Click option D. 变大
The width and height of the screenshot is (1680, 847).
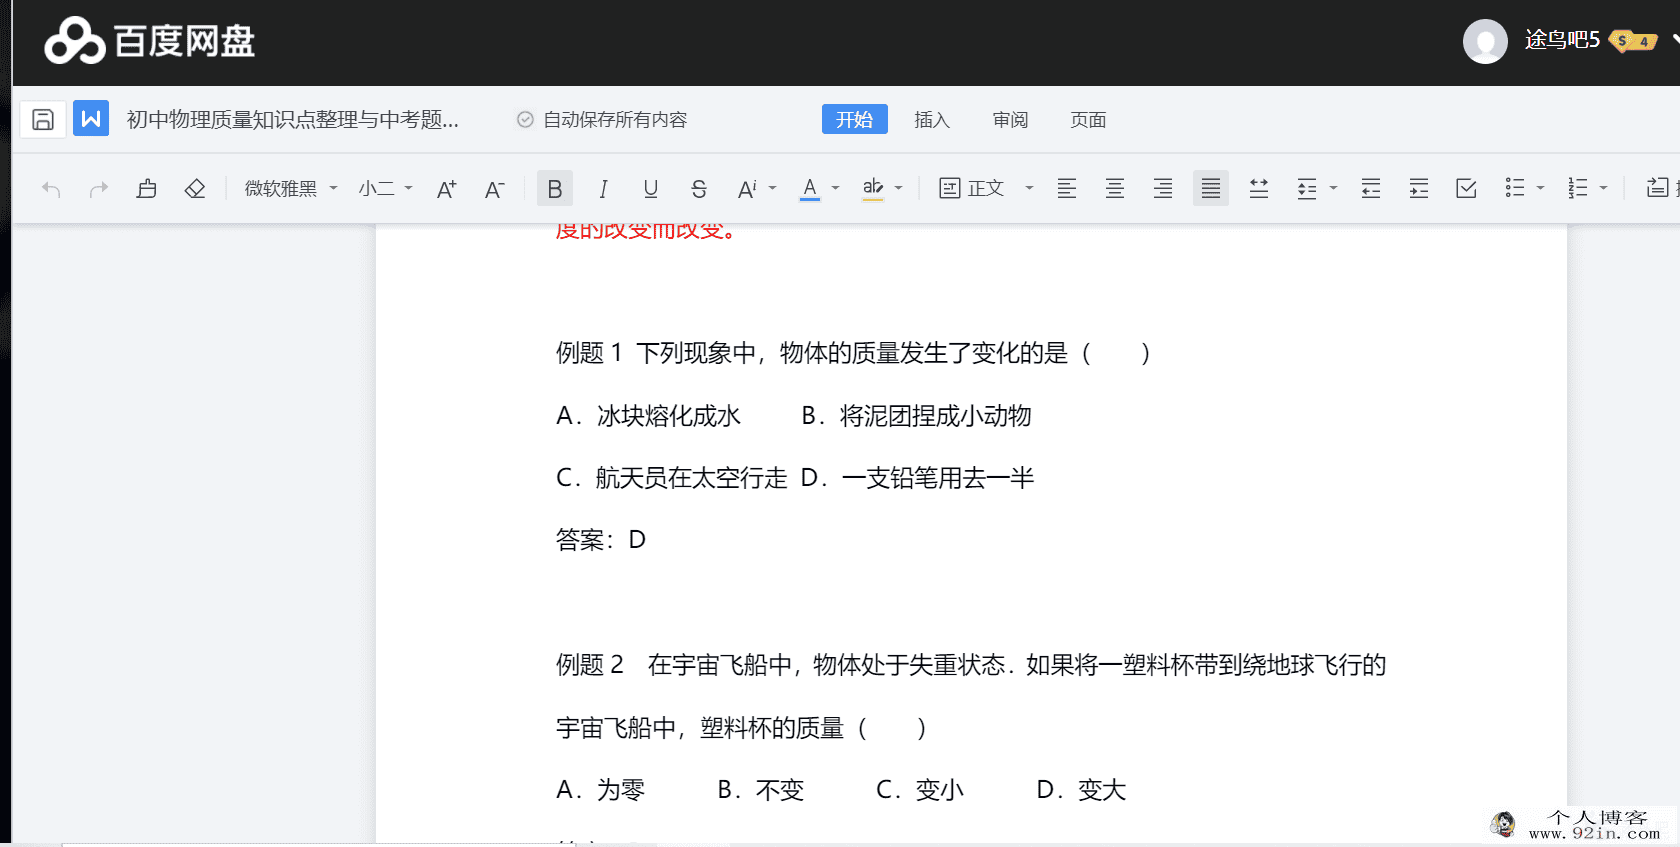tap(1081, 790)
